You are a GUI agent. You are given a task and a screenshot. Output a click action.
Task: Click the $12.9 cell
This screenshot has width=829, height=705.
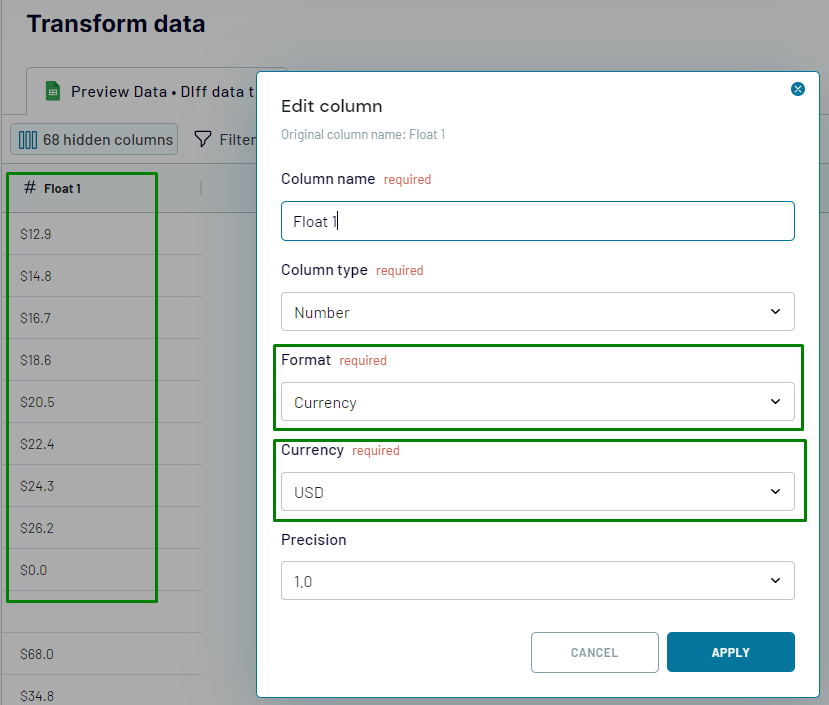(36, 234)
